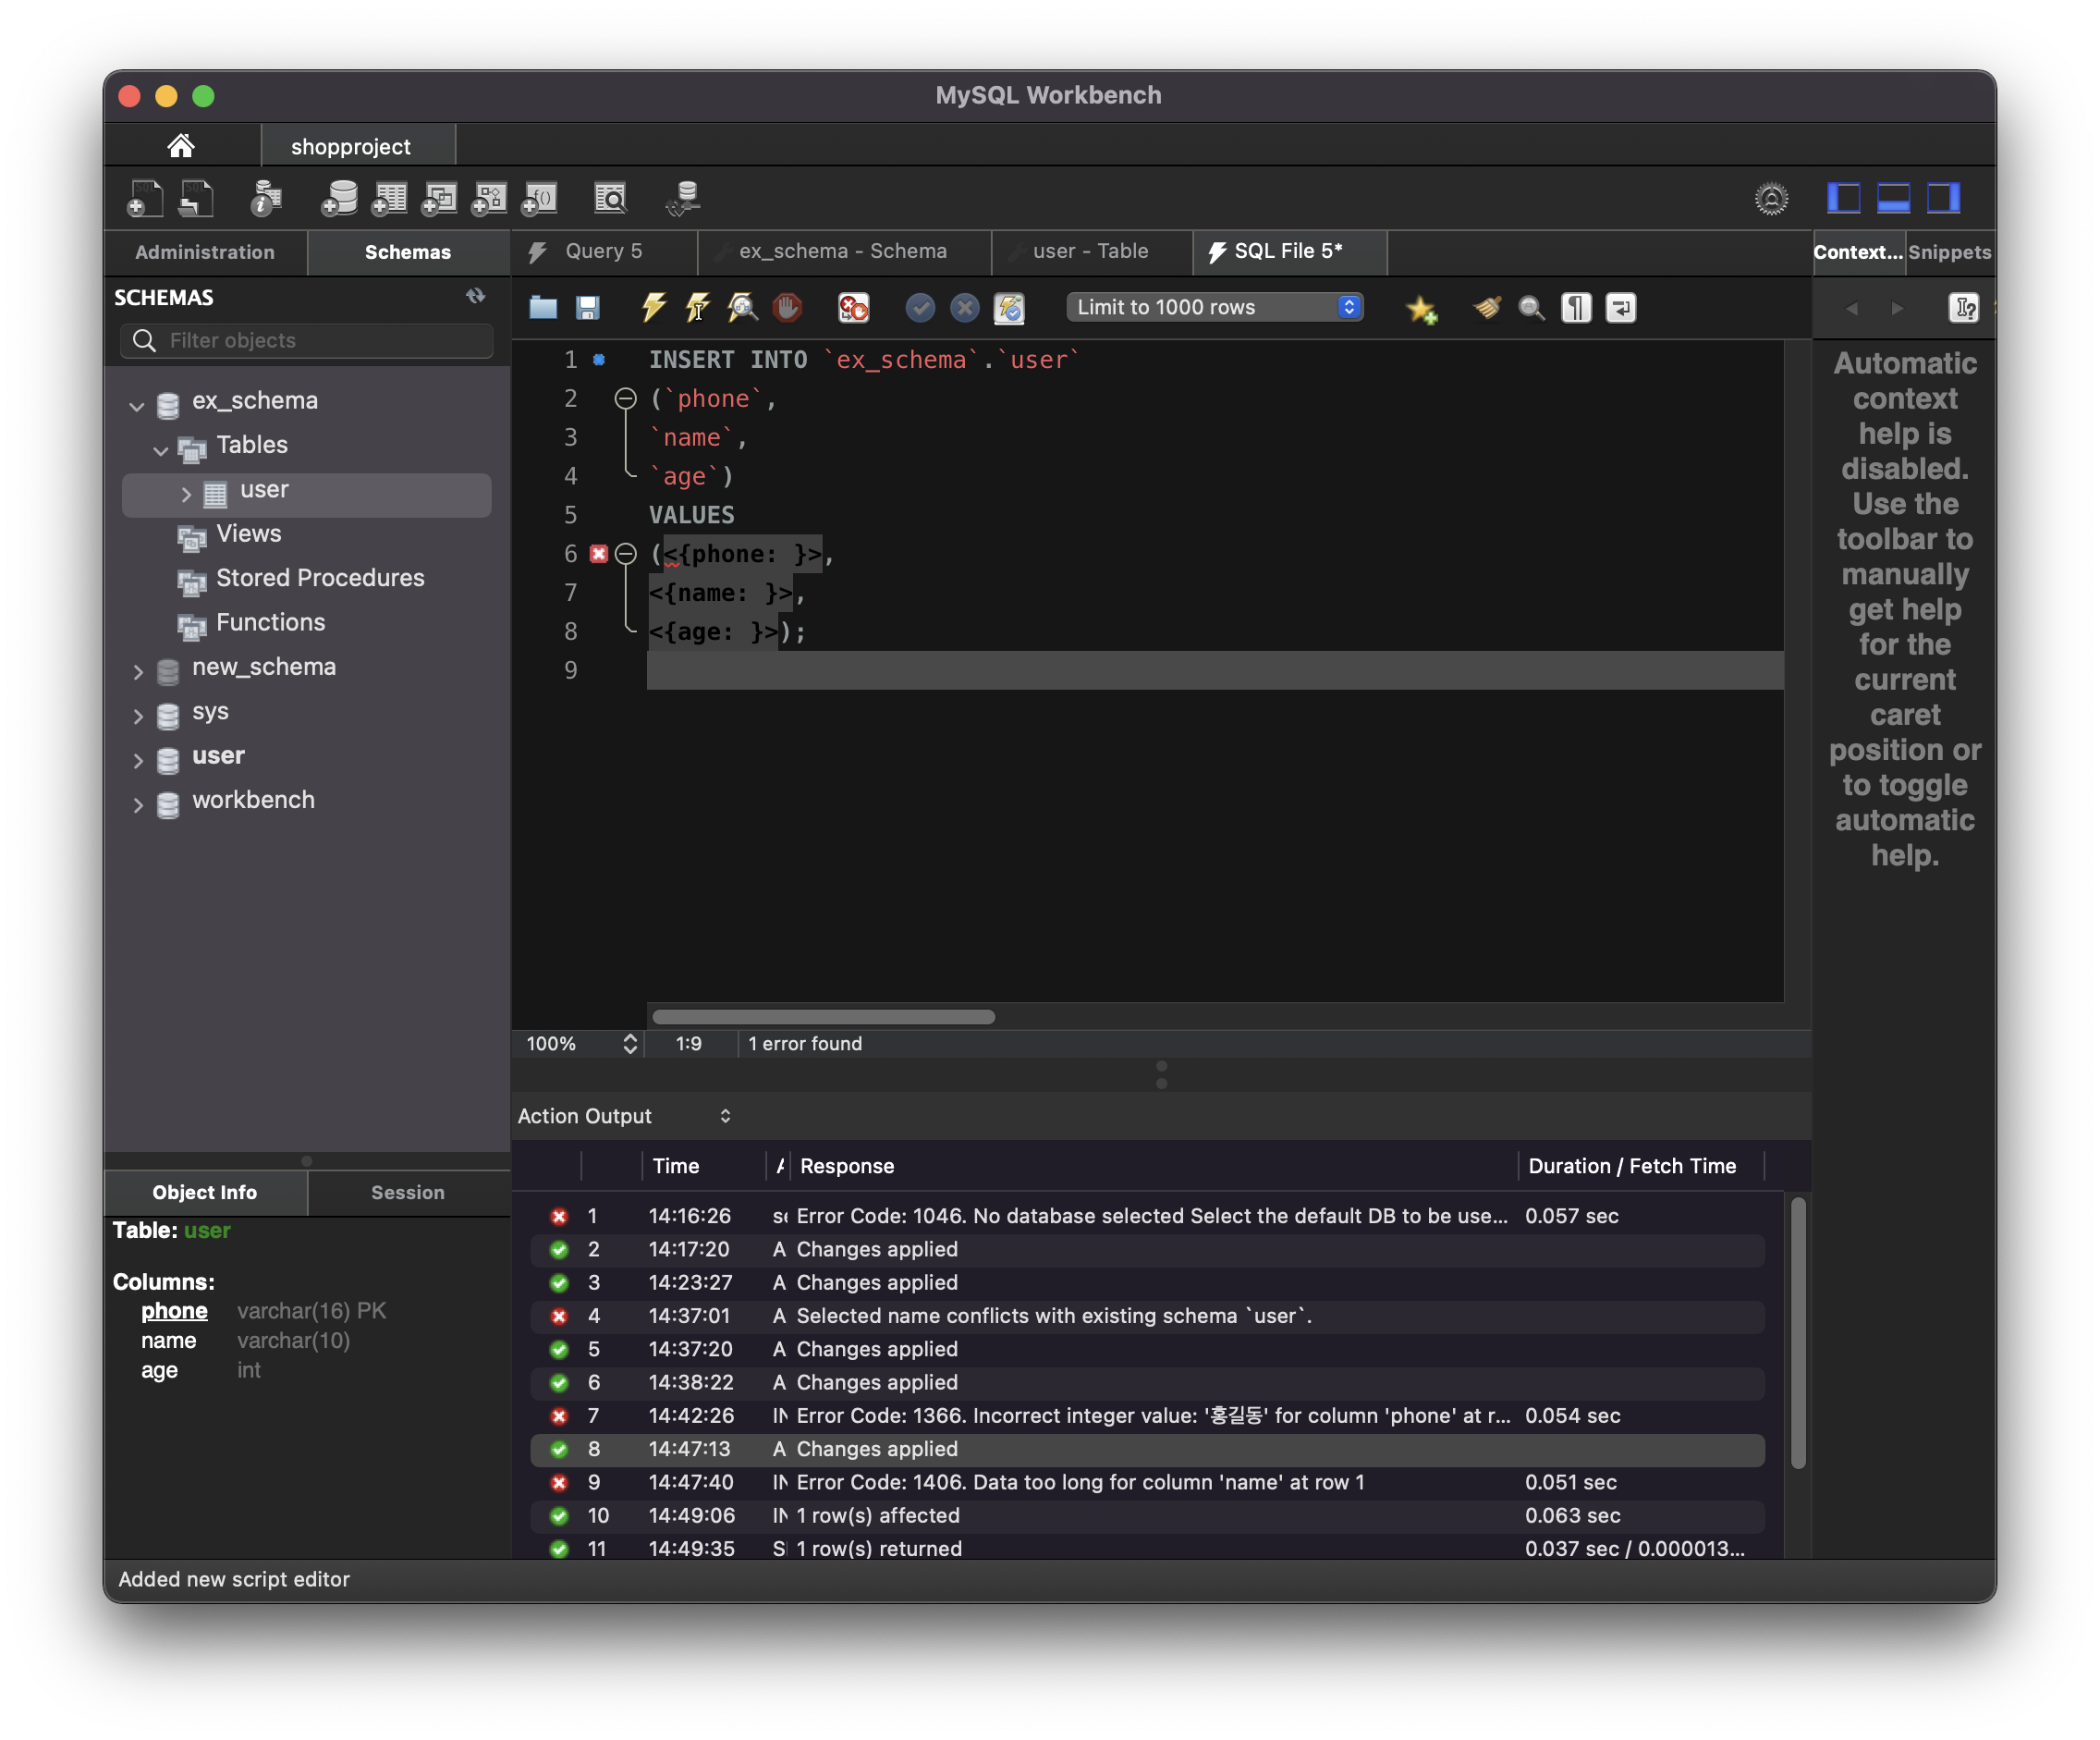This screenshot has height=1740, width=2100.
Task: Click the editor horizontal scrollbar
Action: click(823, 1016)
